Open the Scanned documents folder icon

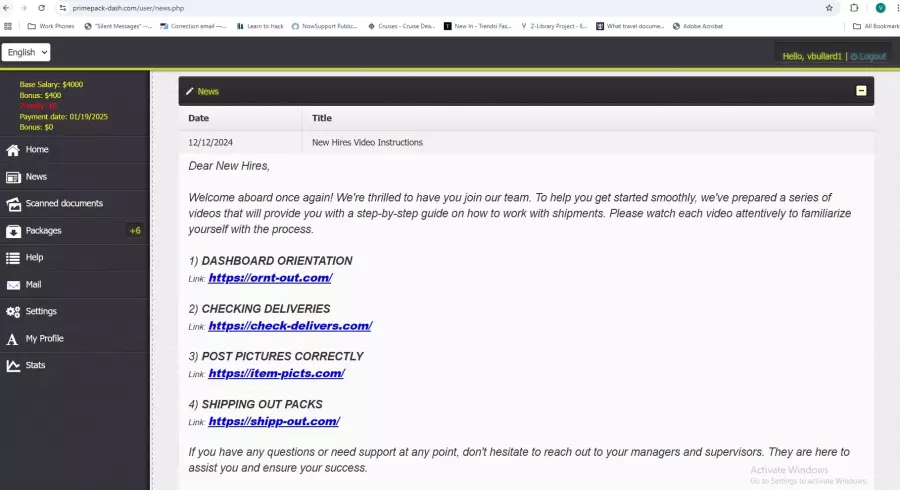pyautogui.click(x=13, y=204)
